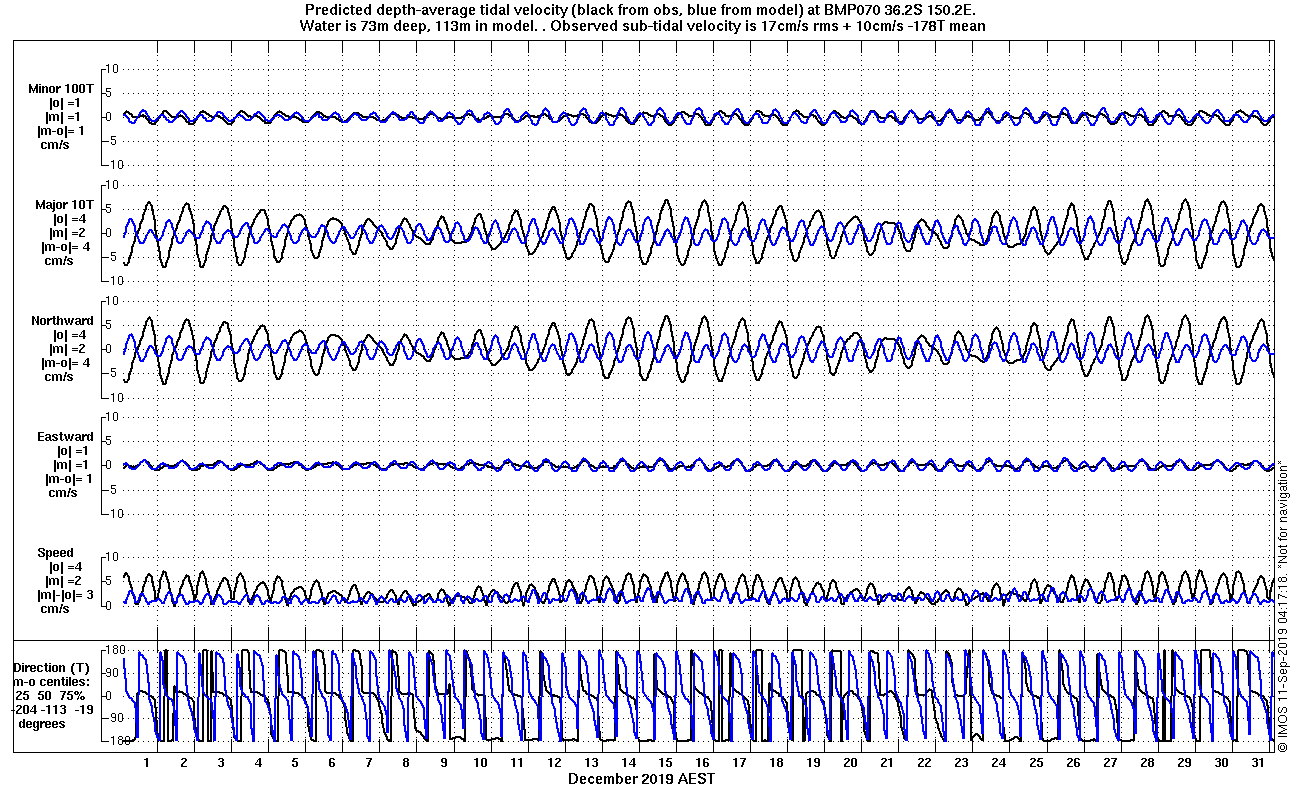The height and width of the screenshot is (800, 1300).
Task: Click the '180' direction axis tick label
Action: click(x=115, y=650)
